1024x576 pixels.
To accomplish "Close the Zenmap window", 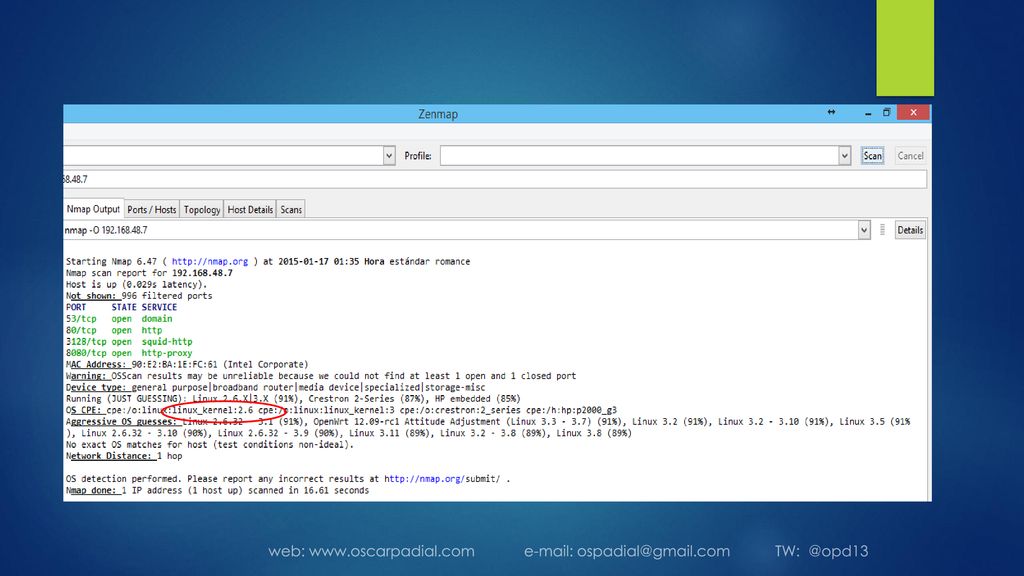I will pyautogui.click(x=913, y=112).
